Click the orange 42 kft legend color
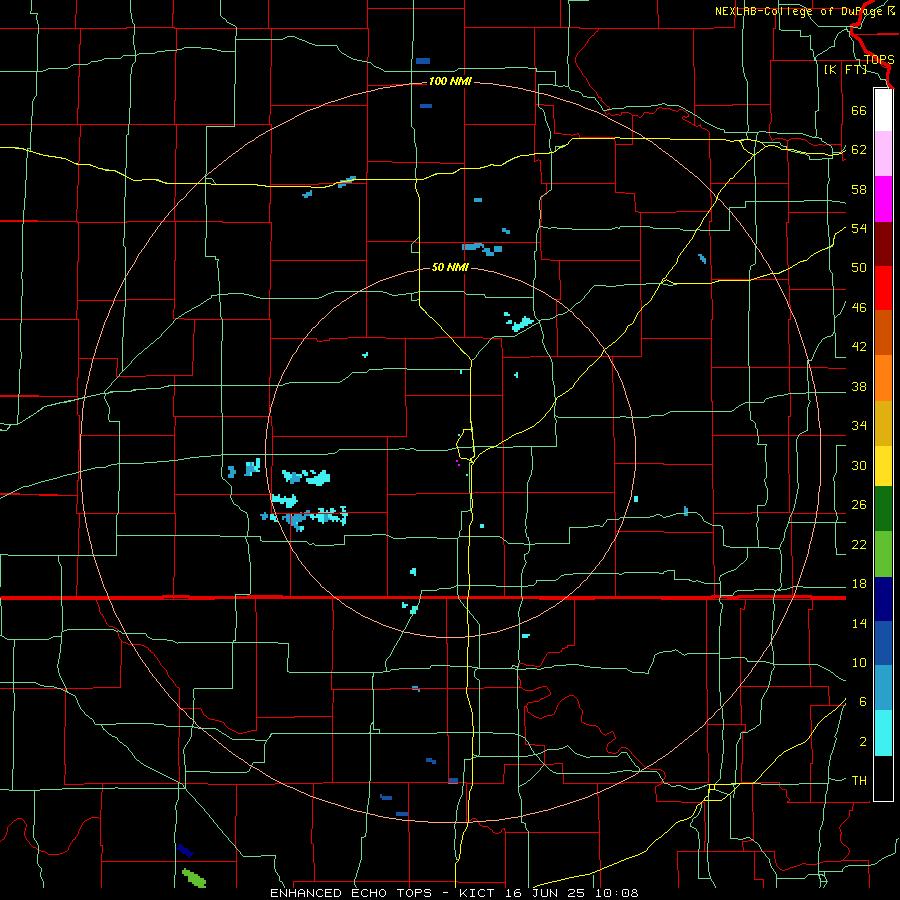This screenshot has height=900, width=900. 883,378
